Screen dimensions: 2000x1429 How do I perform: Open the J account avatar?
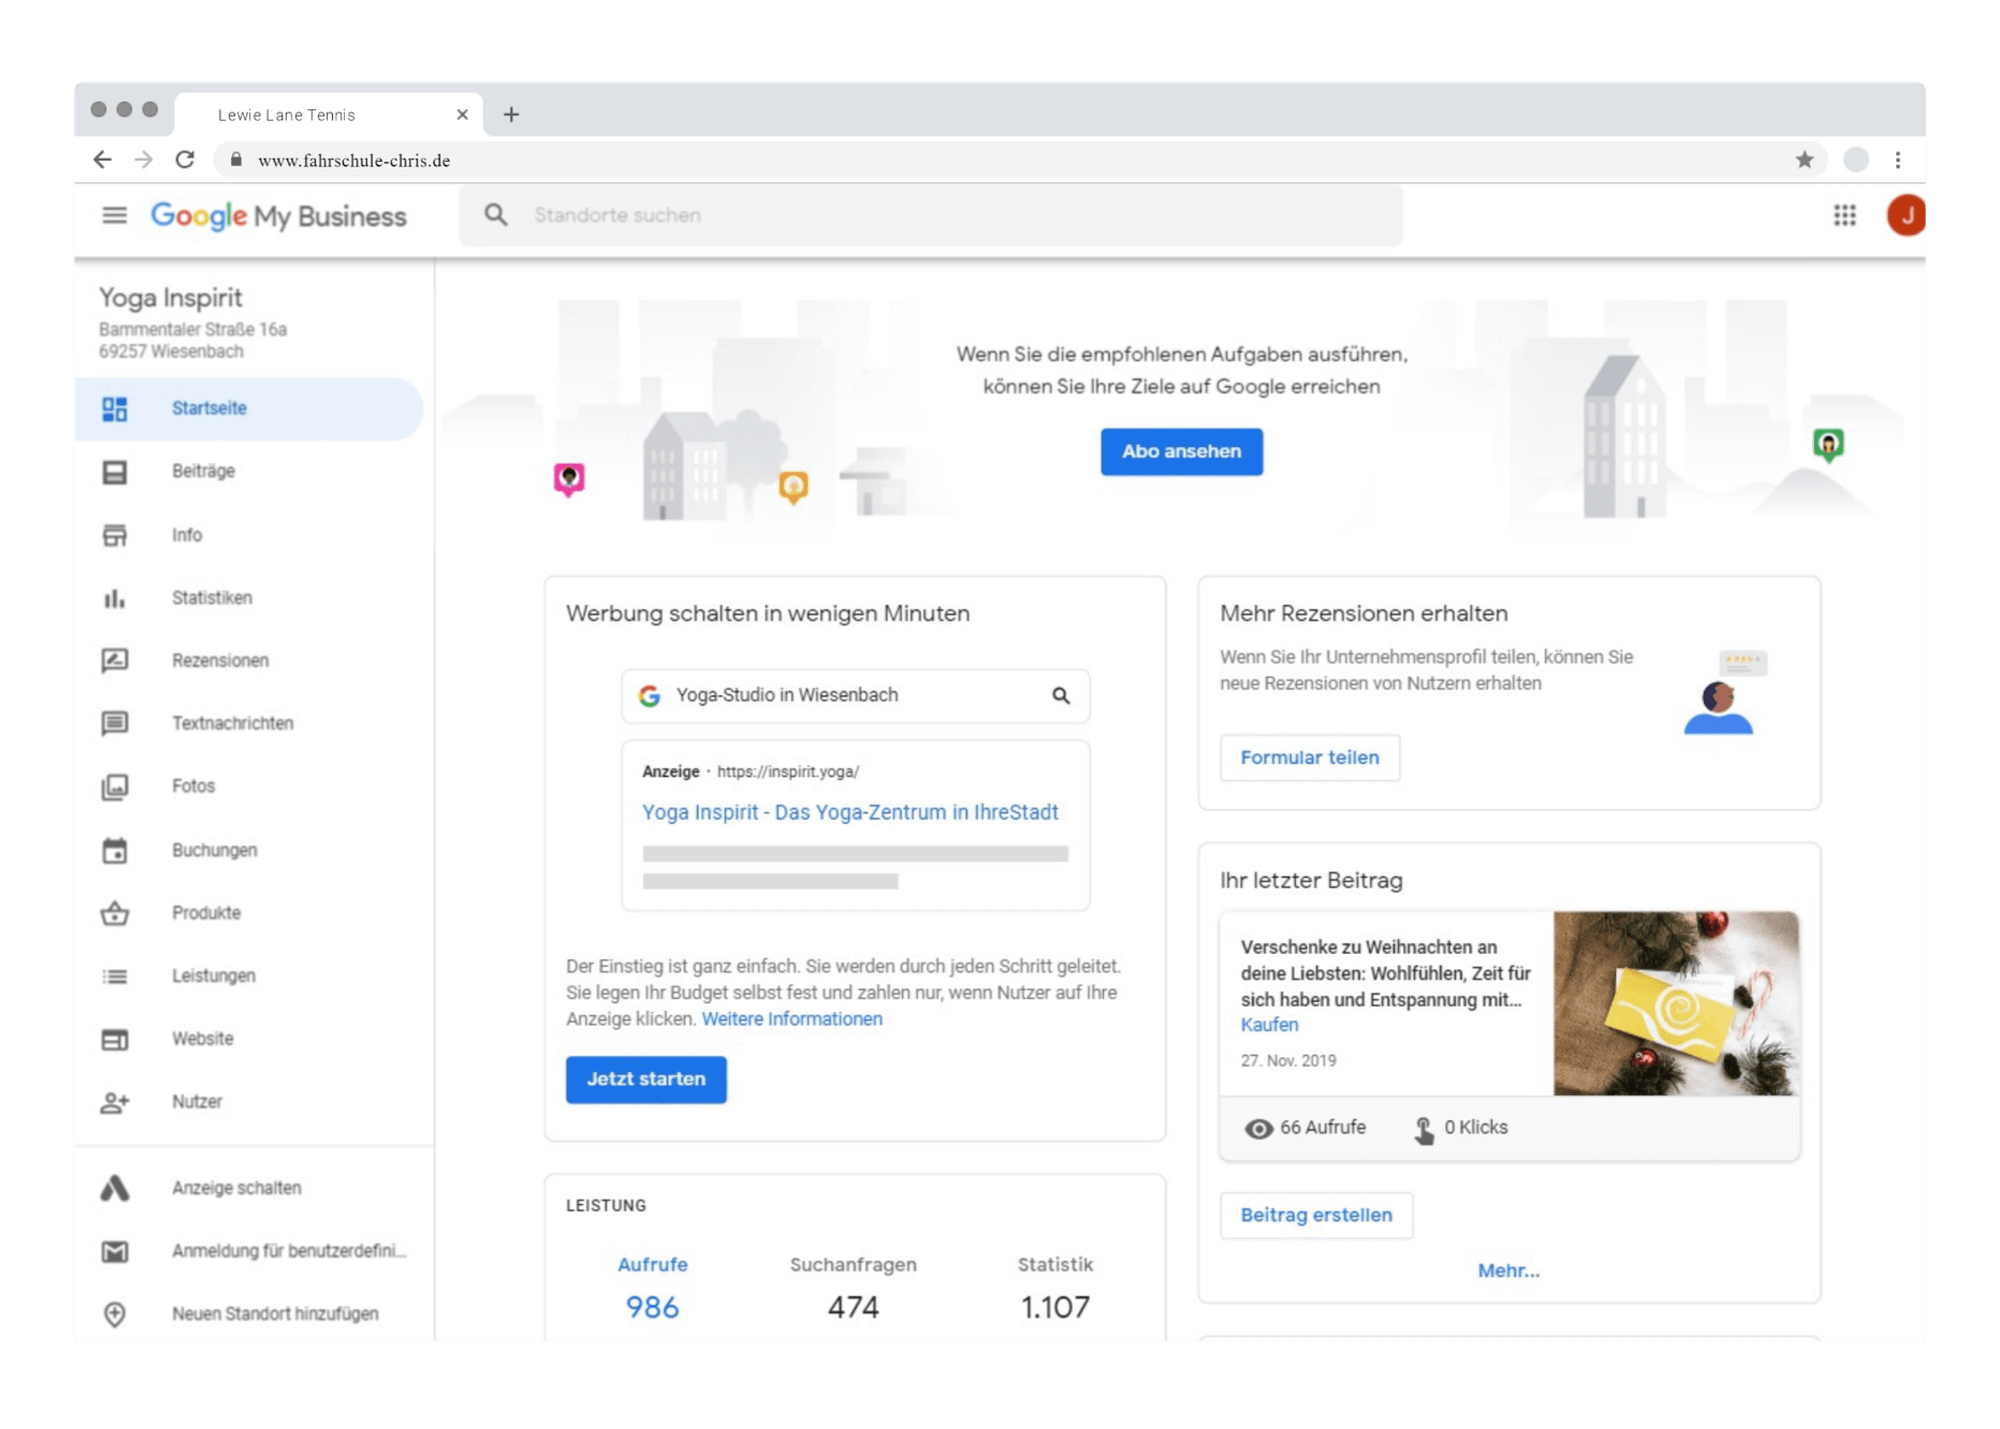[1906, 215]
